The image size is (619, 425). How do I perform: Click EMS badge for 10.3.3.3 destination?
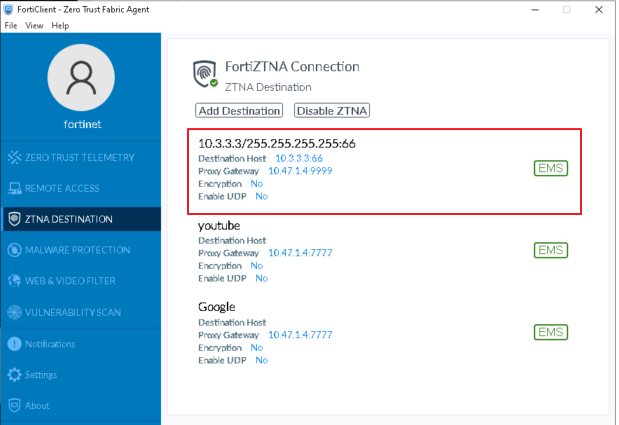point(551,168)
